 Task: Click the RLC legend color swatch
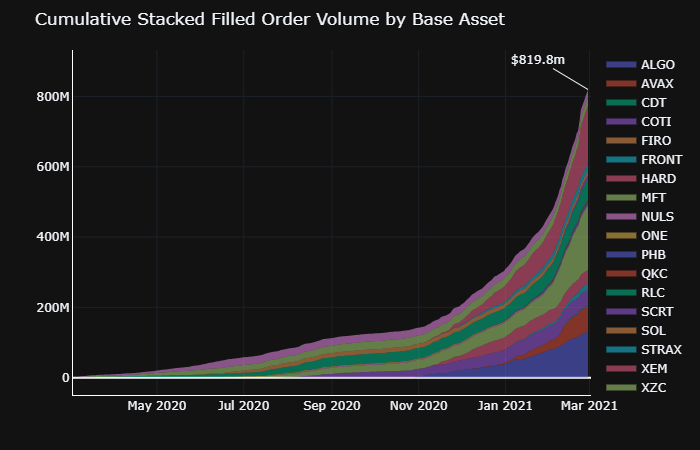621,293
